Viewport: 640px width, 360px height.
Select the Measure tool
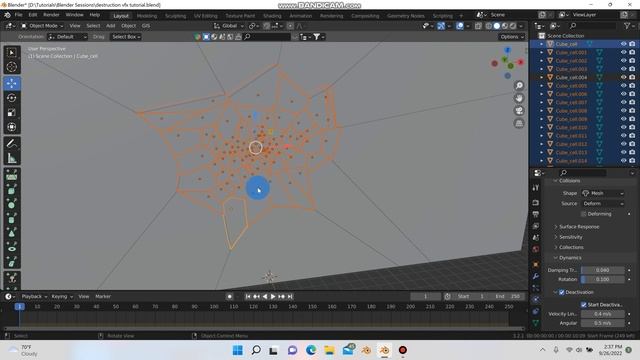[11, 158]
